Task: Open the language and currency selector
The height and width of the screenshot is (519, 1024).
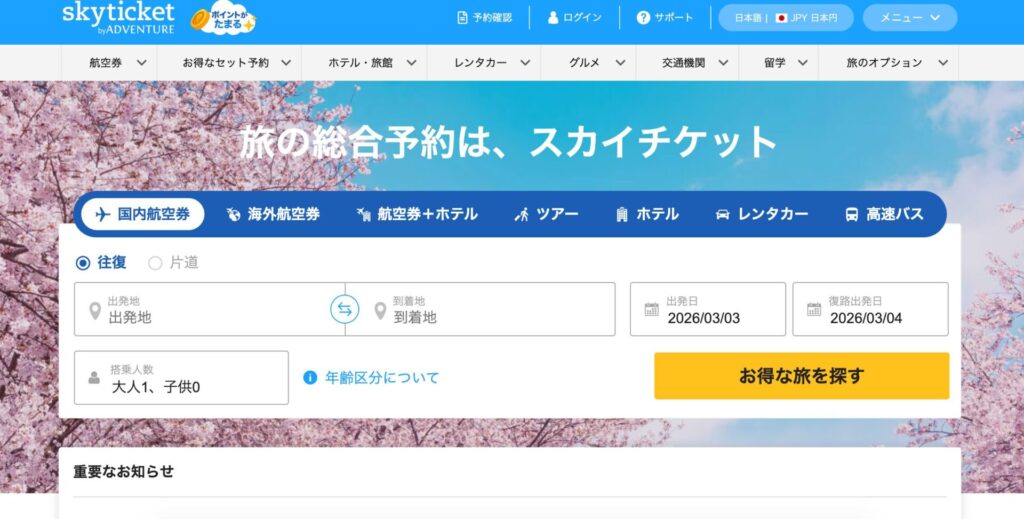Action: click(x=786, y=18)
